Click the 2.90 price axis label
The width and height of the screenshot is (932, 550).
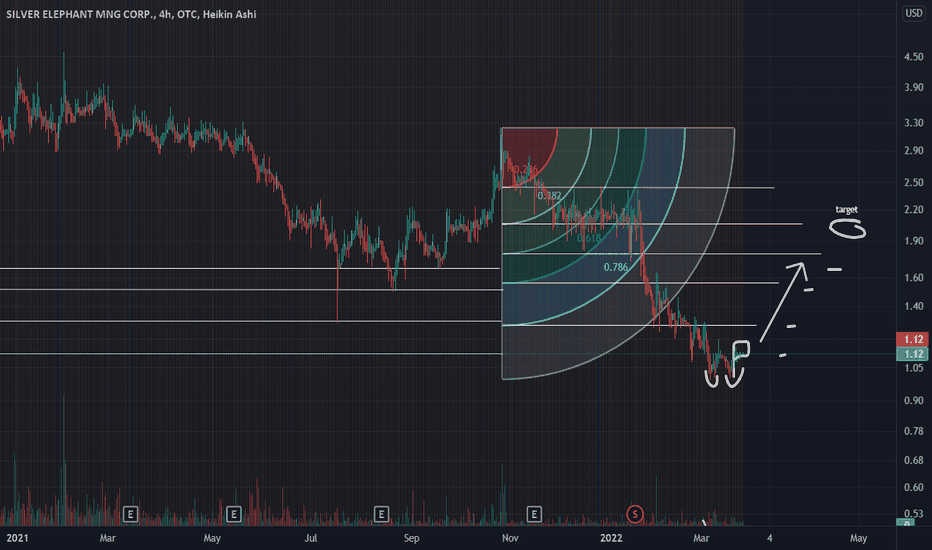[x=914, y=150]
